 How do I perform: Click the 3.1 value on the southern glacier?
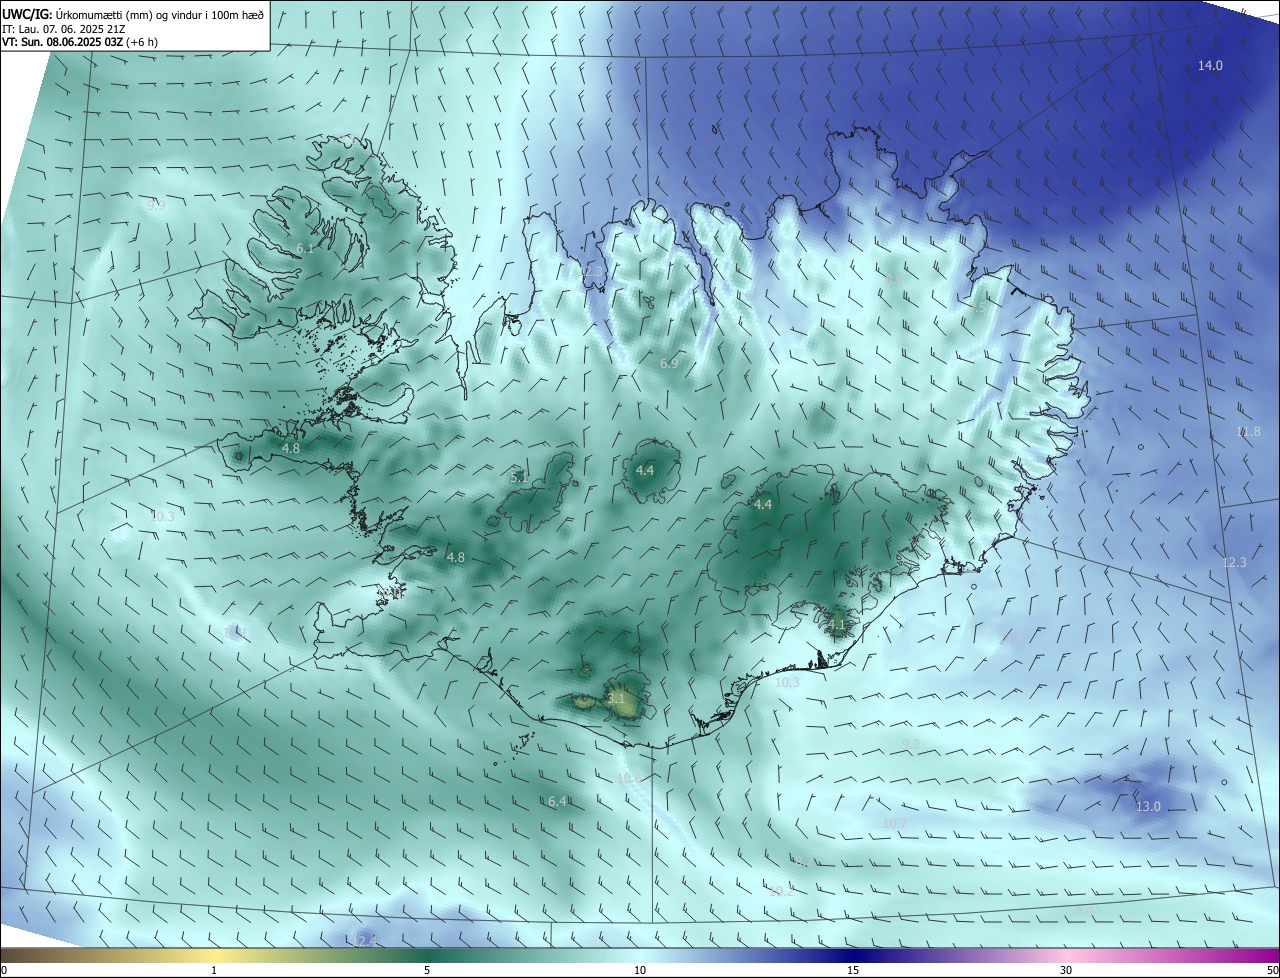[615, 699]
